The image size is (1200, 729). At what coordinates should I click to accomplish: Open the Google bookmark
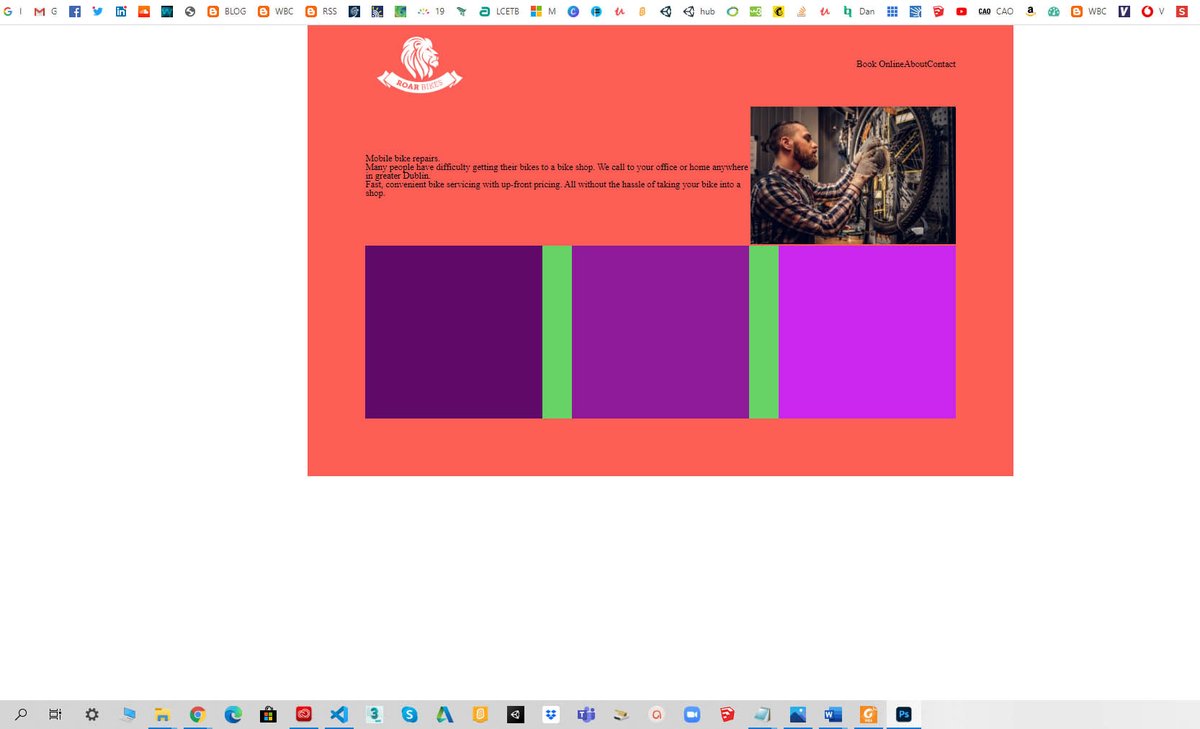pyautogui.click(x=12, y=11)
